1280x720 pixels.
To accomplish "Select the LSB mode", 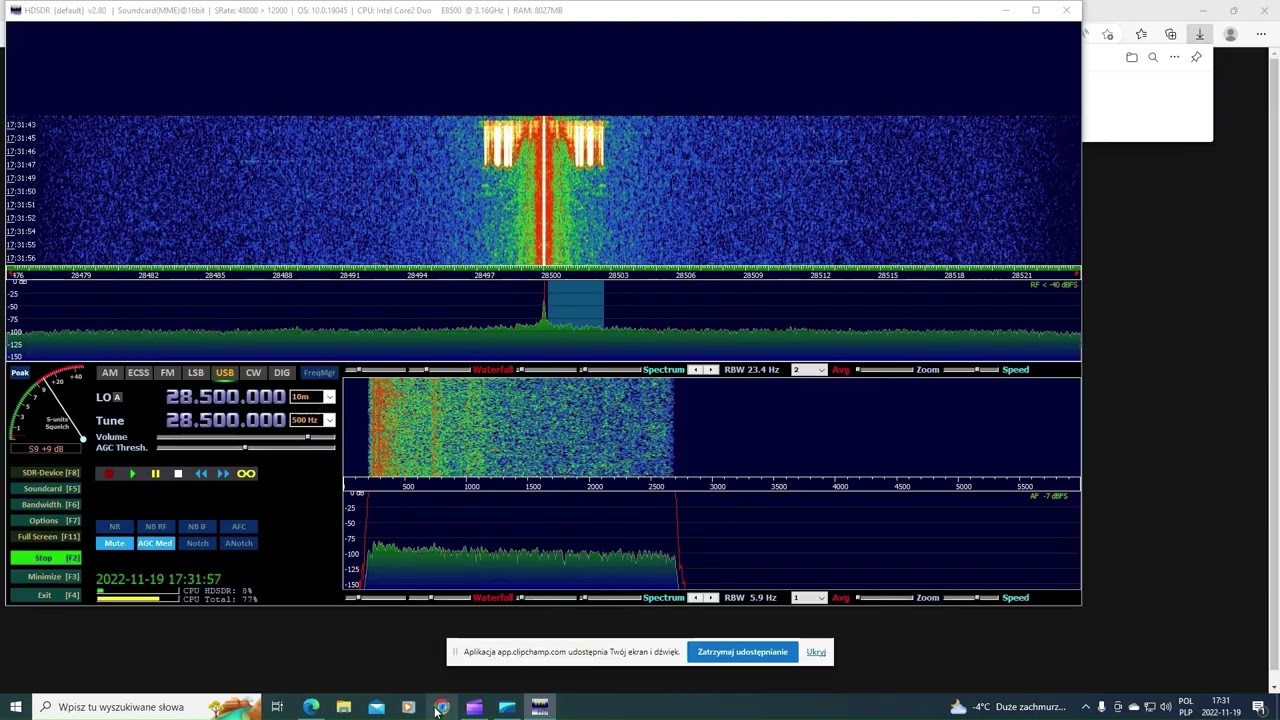I will coord(196,373).
